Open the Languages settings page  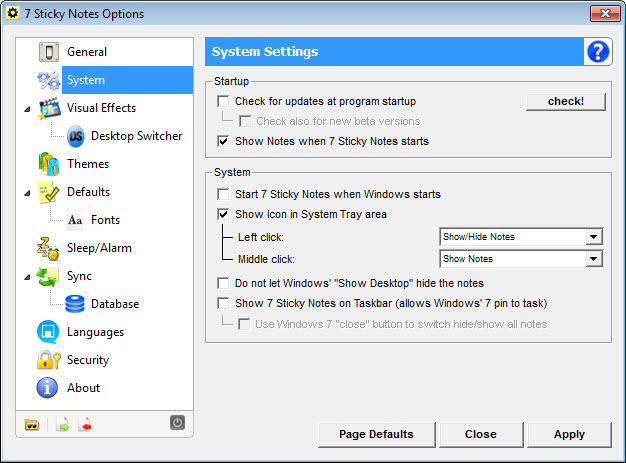tap(95, 332)
